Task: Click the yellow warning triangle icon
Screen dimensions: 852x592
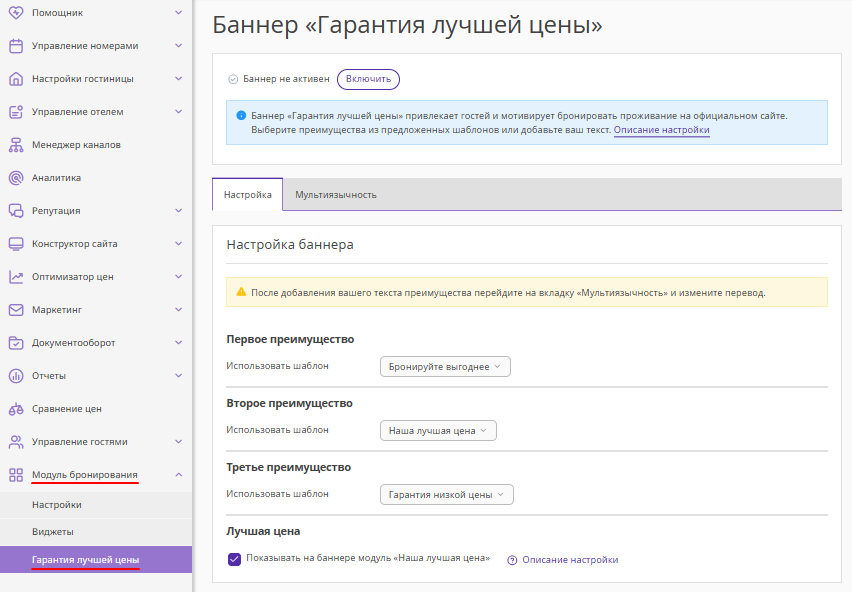Action: point(241,292)
